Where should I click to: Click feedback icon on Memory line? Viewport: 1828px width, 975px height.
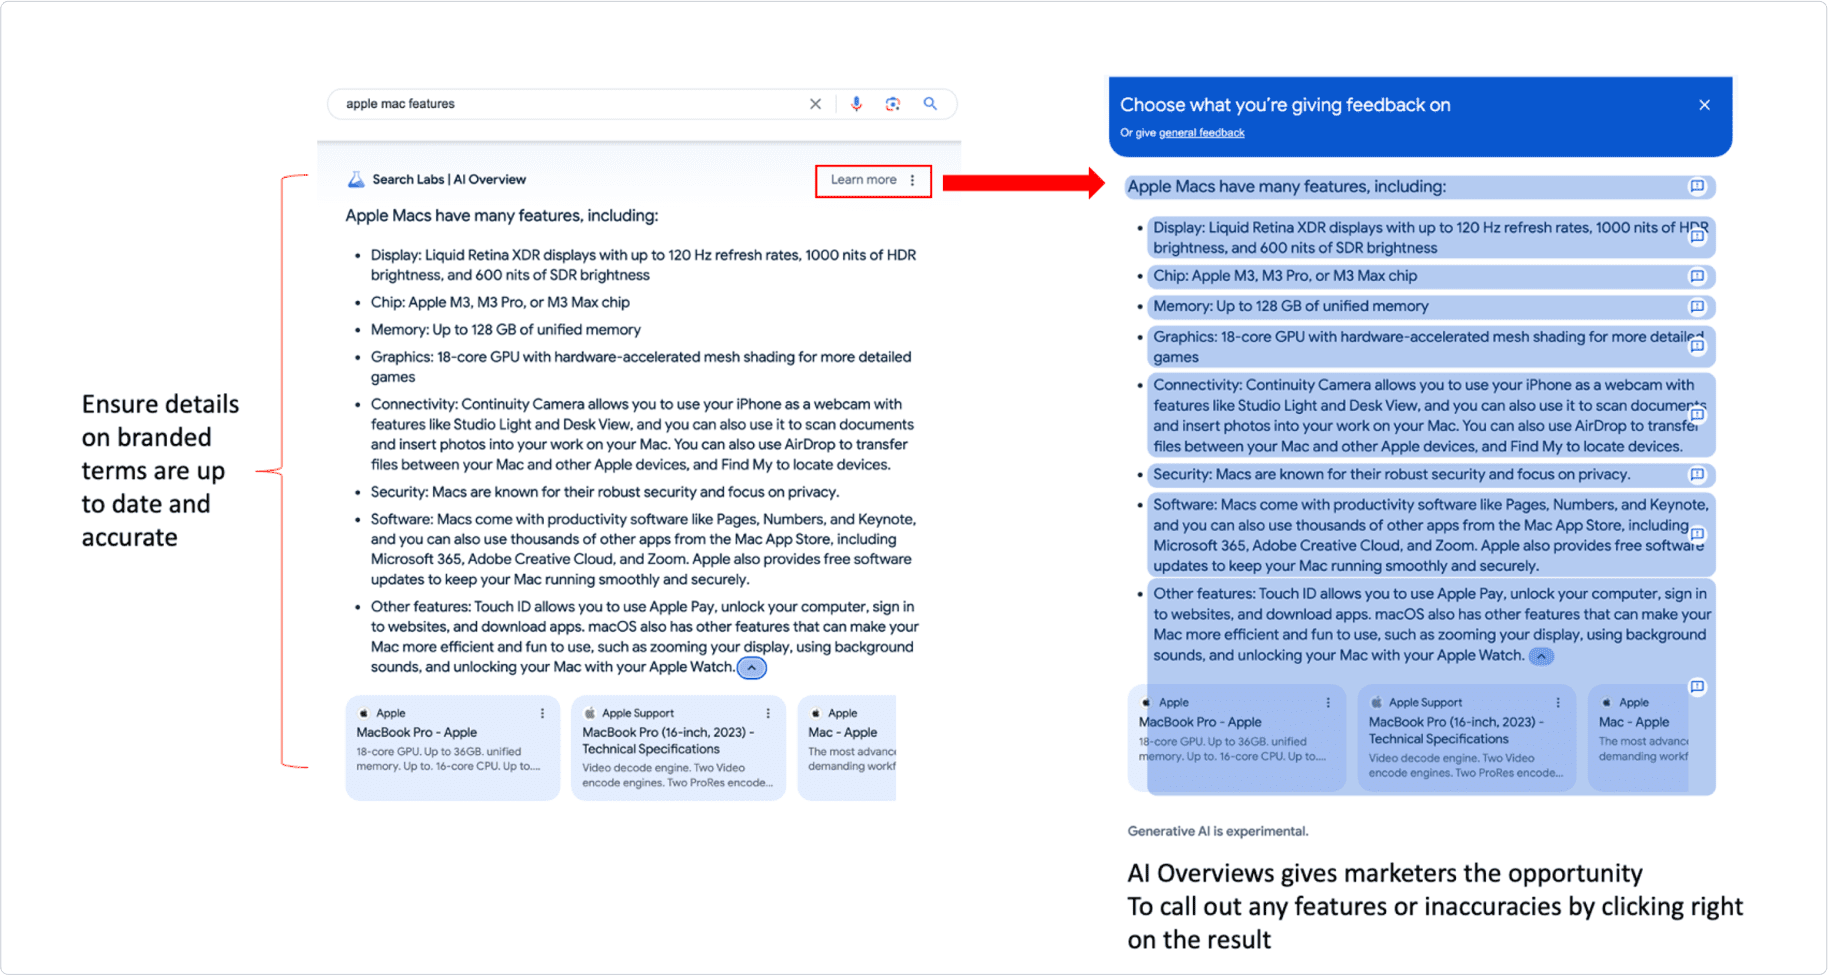1697,307
